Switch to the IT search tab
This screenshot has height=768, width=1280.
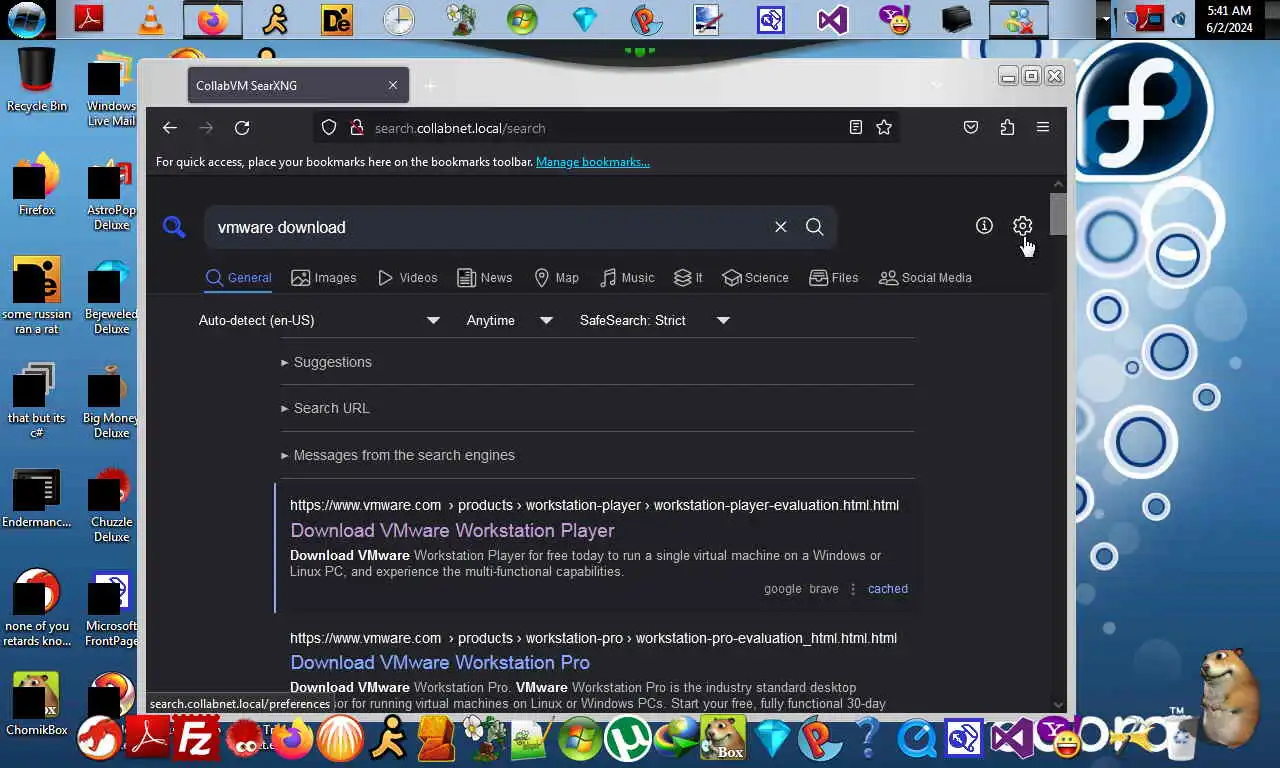click(688, 278)
